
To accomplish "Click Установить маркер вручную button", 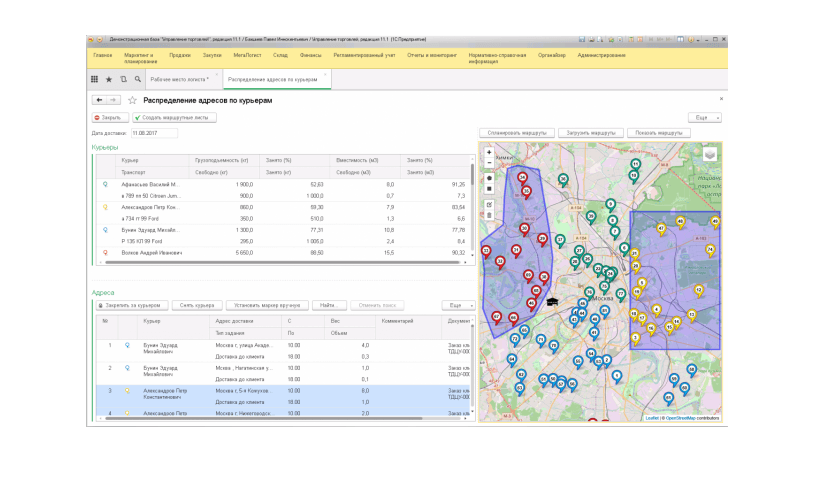I will [x=267, y=305].
